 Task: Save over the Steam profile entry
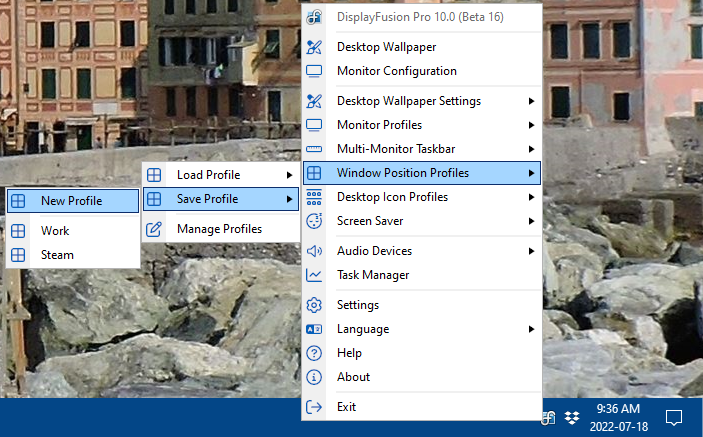[73, 255]
